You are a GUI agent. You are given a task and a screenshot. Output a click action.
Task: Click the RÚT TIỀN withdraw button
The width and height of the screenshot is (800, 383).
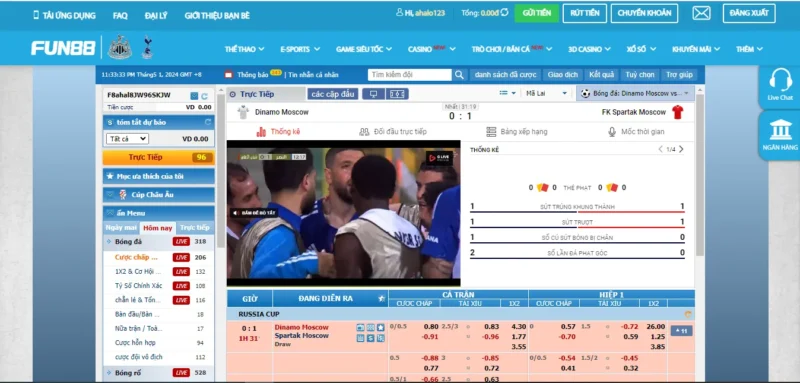(585, 13)
